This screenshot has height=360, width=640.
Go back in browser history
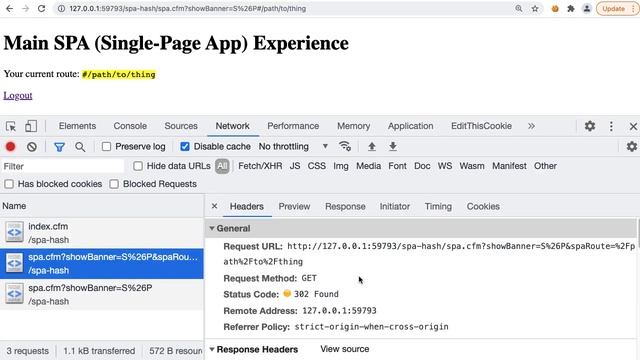[x=9, y=9]
